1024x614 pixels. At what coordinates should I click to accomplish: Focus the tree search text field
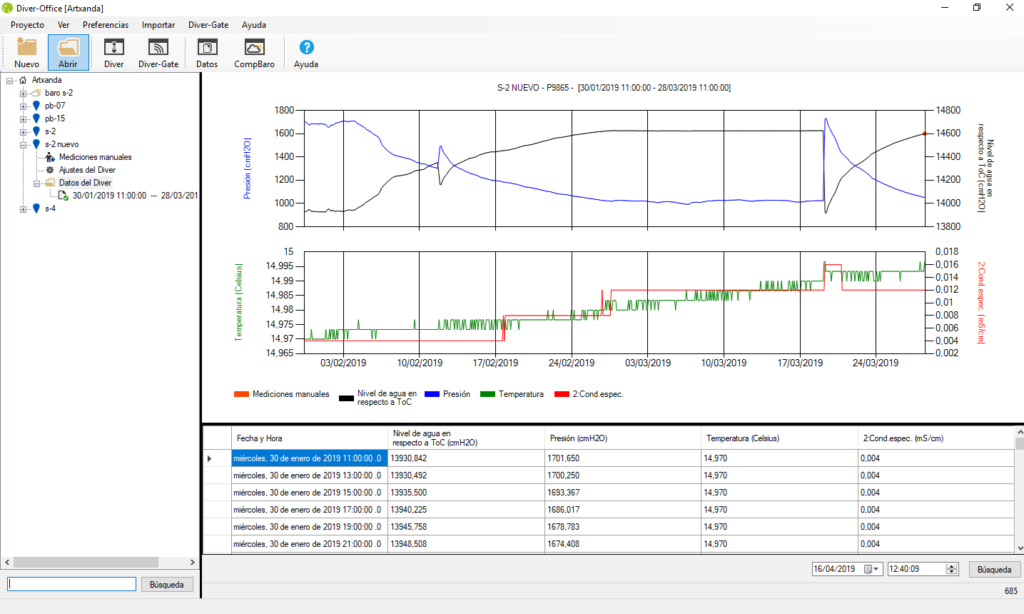click(x=72, y=584)
